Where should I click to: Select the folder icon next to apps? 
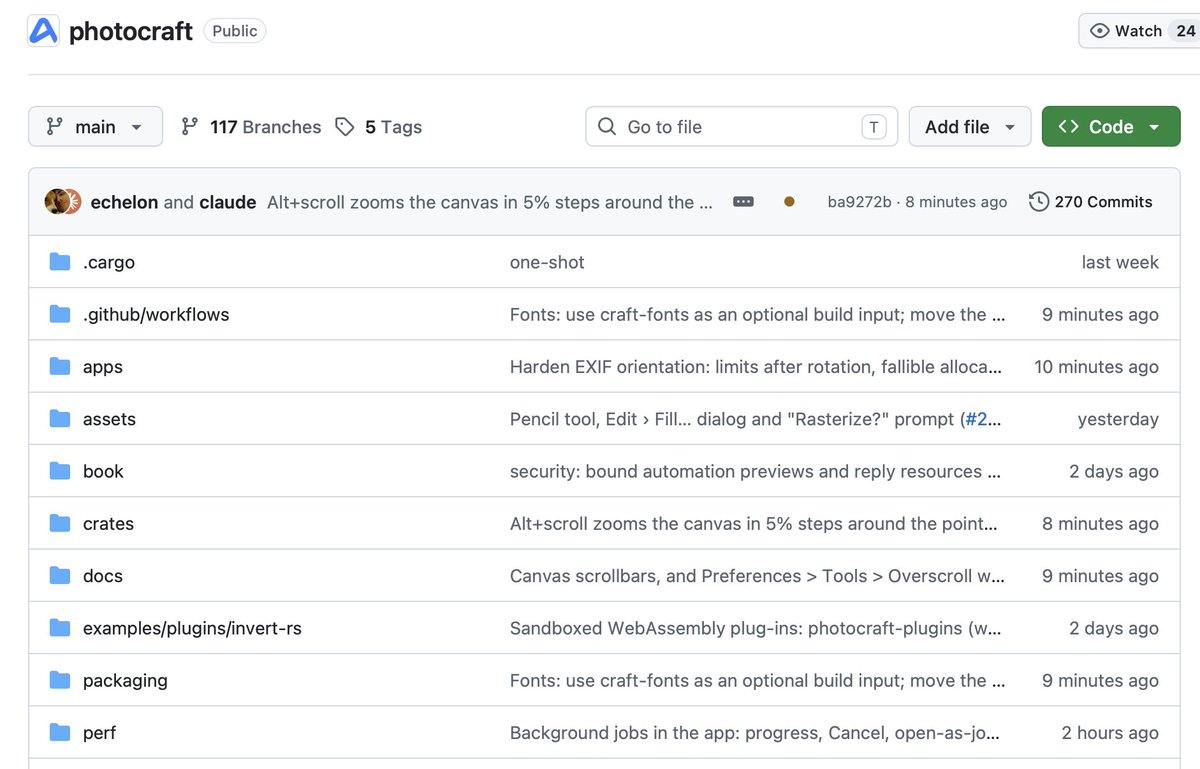tap(60, 367)
